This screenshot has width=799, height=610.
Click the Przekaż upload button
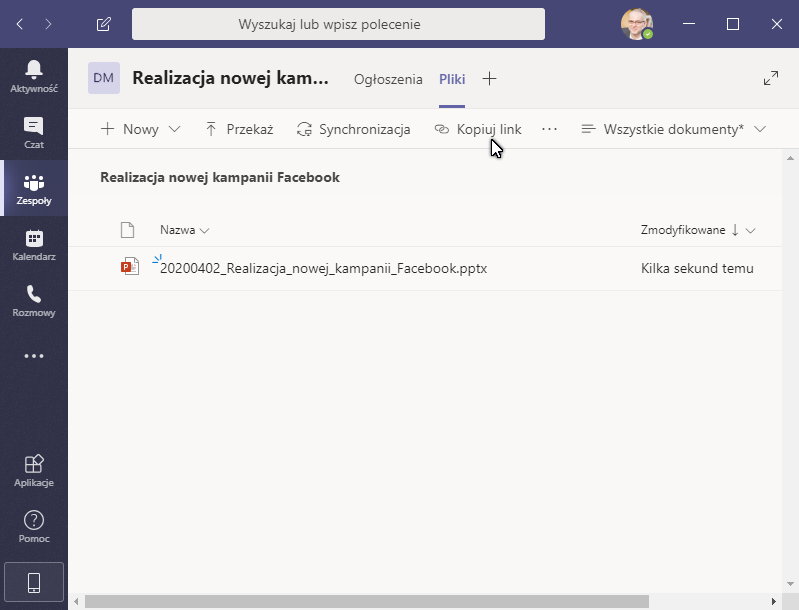coord(239,129)
